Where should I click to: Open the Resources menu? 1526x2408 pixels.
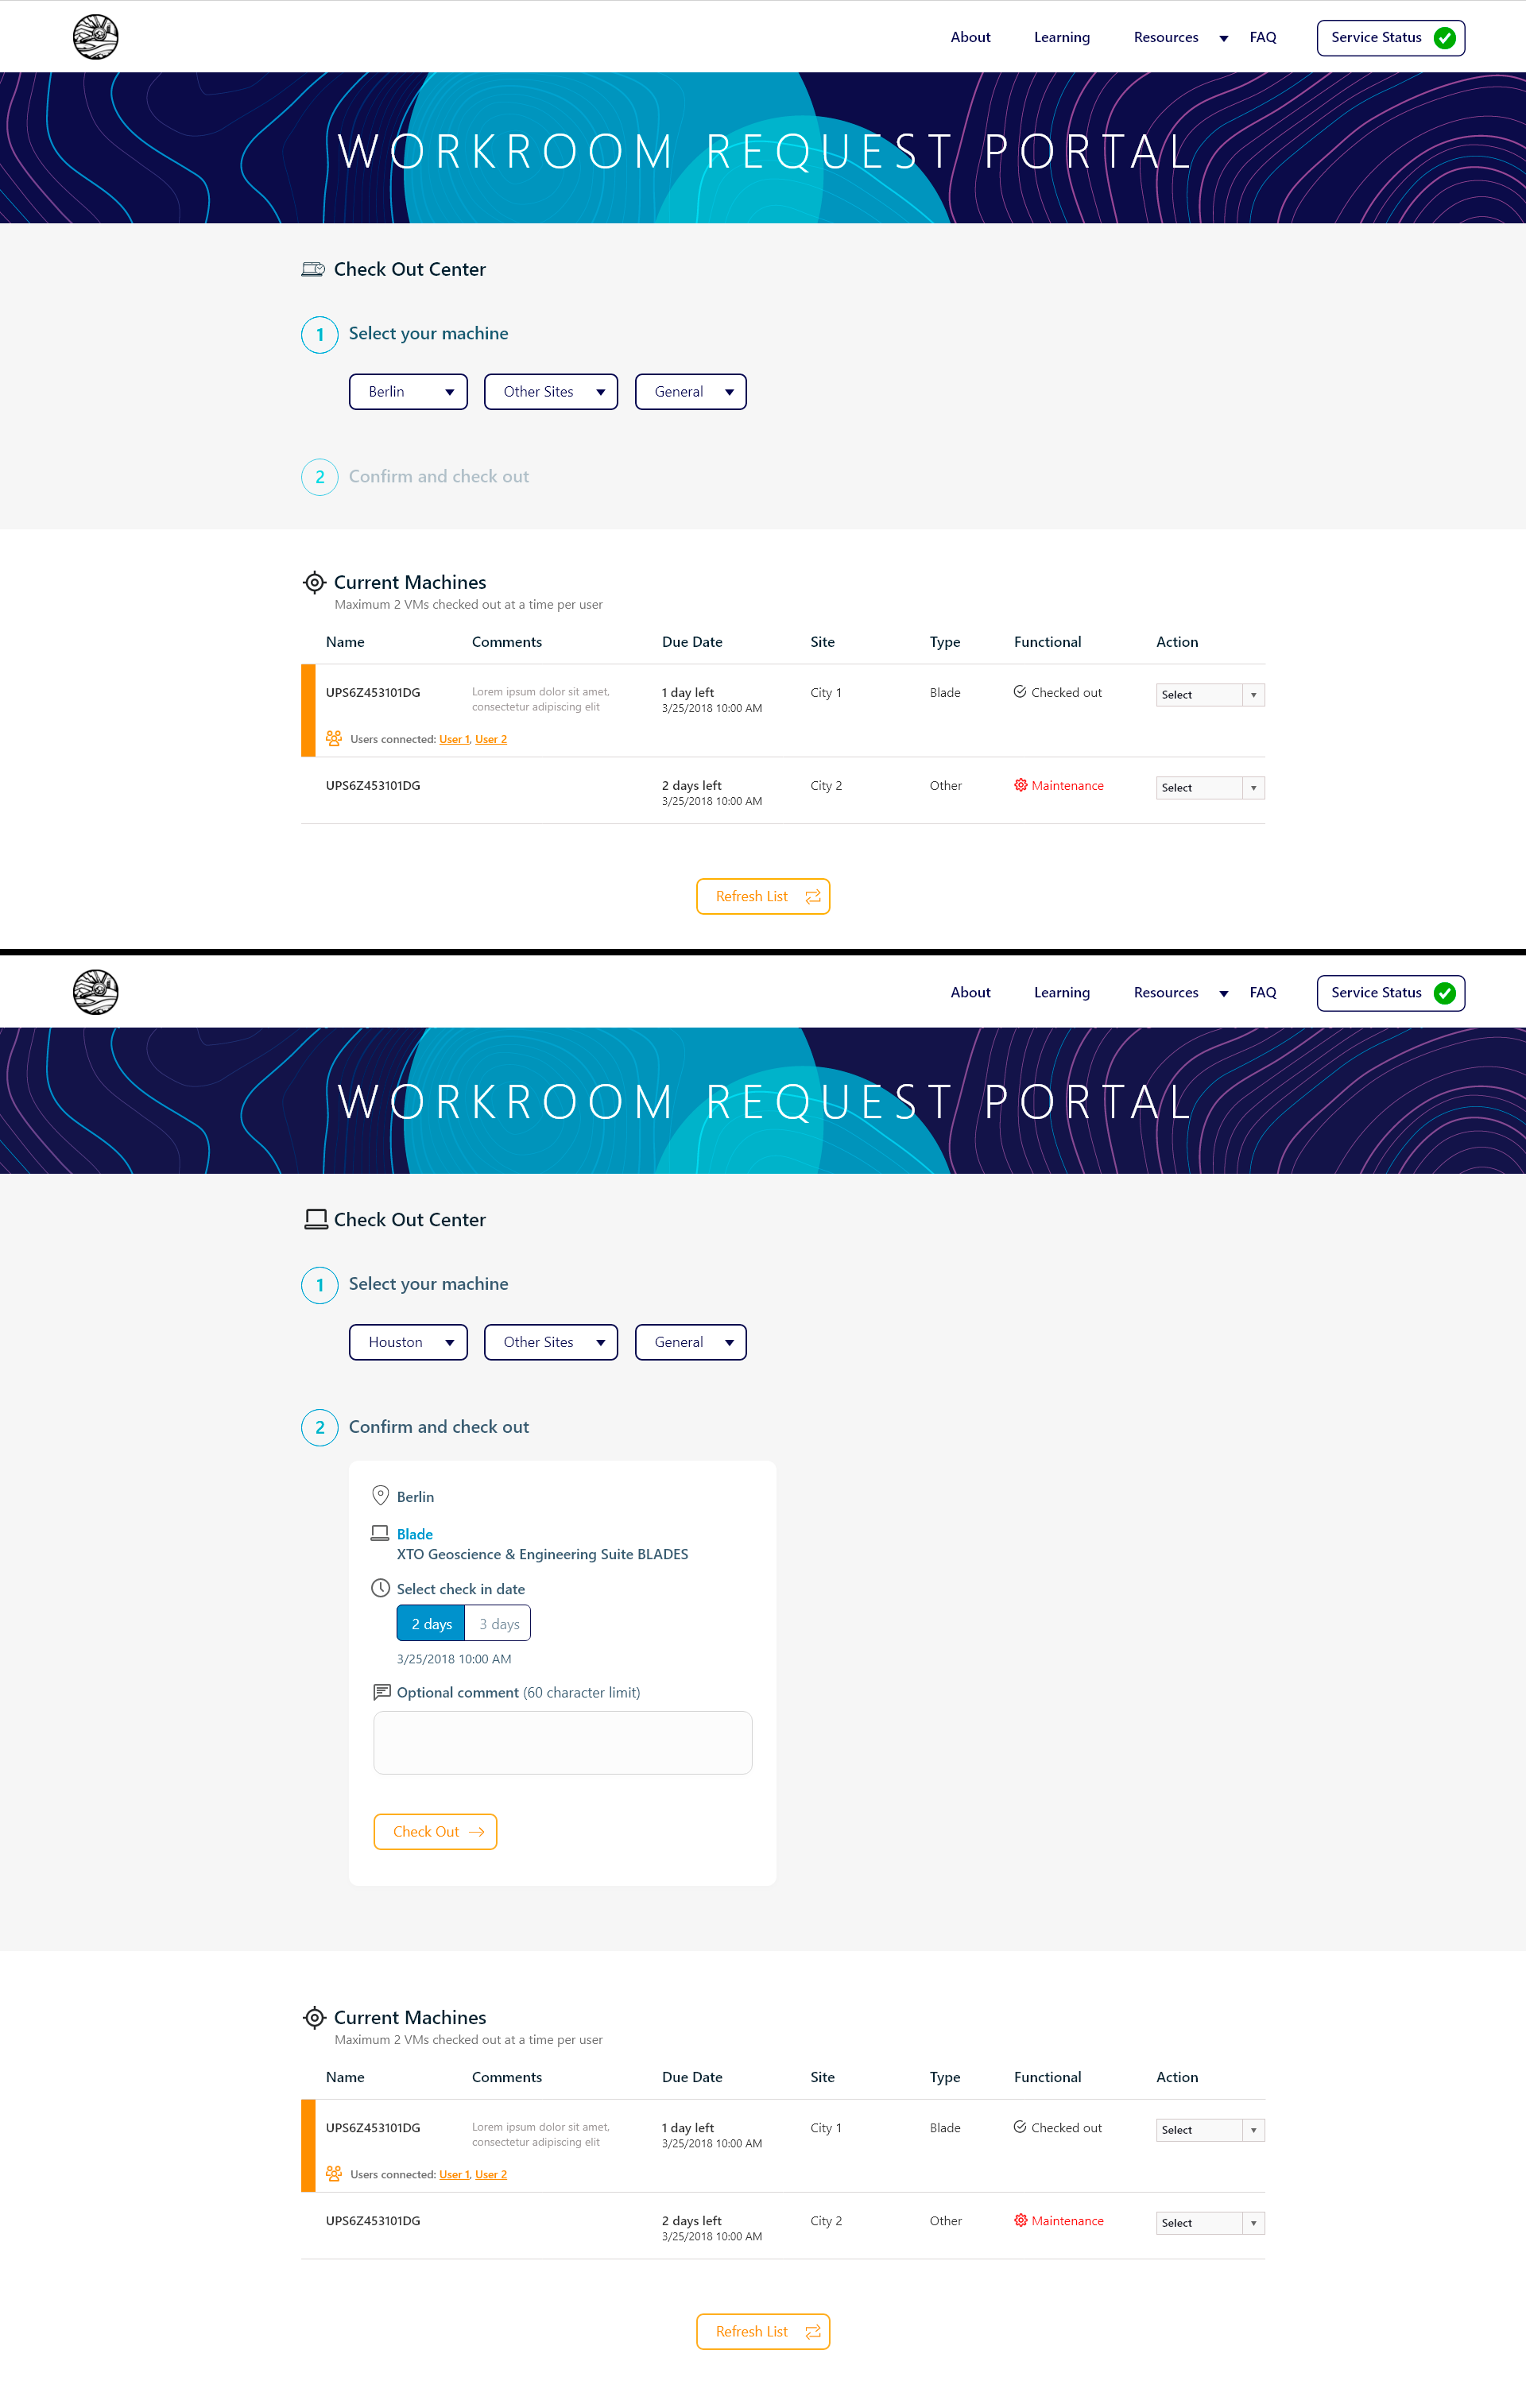1166,37
